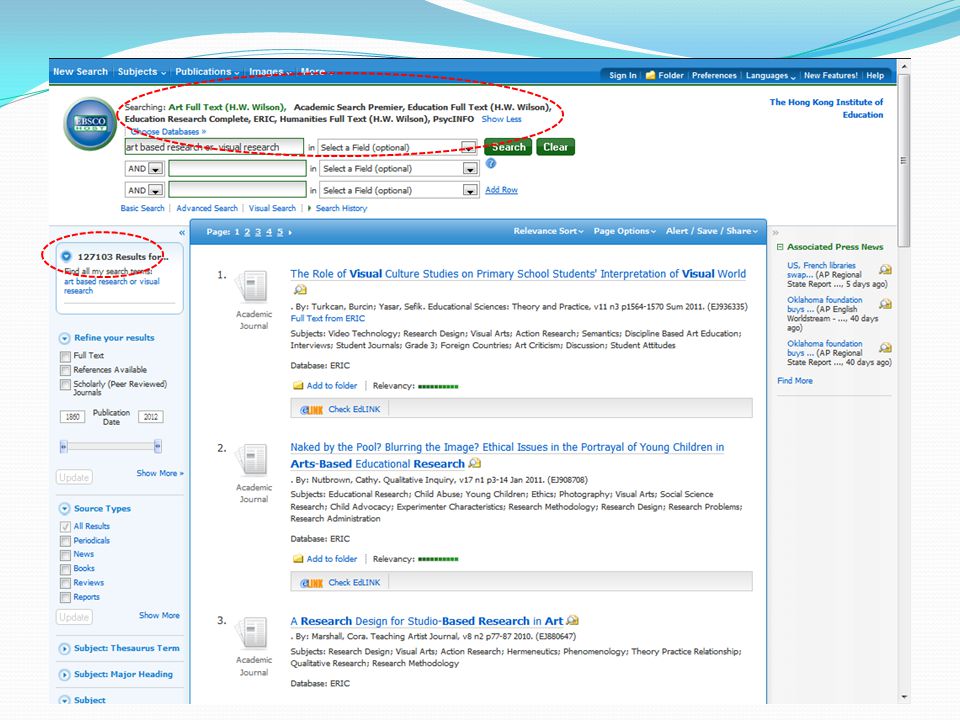Open the Subjects menu
The width and height of the screenshot is (960, 720).
point(142,72)
